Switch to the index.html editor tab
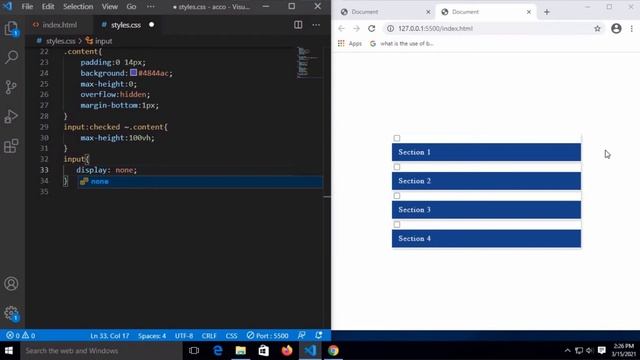The width and height of the screenshot is (640, 360). click(59, 25)
